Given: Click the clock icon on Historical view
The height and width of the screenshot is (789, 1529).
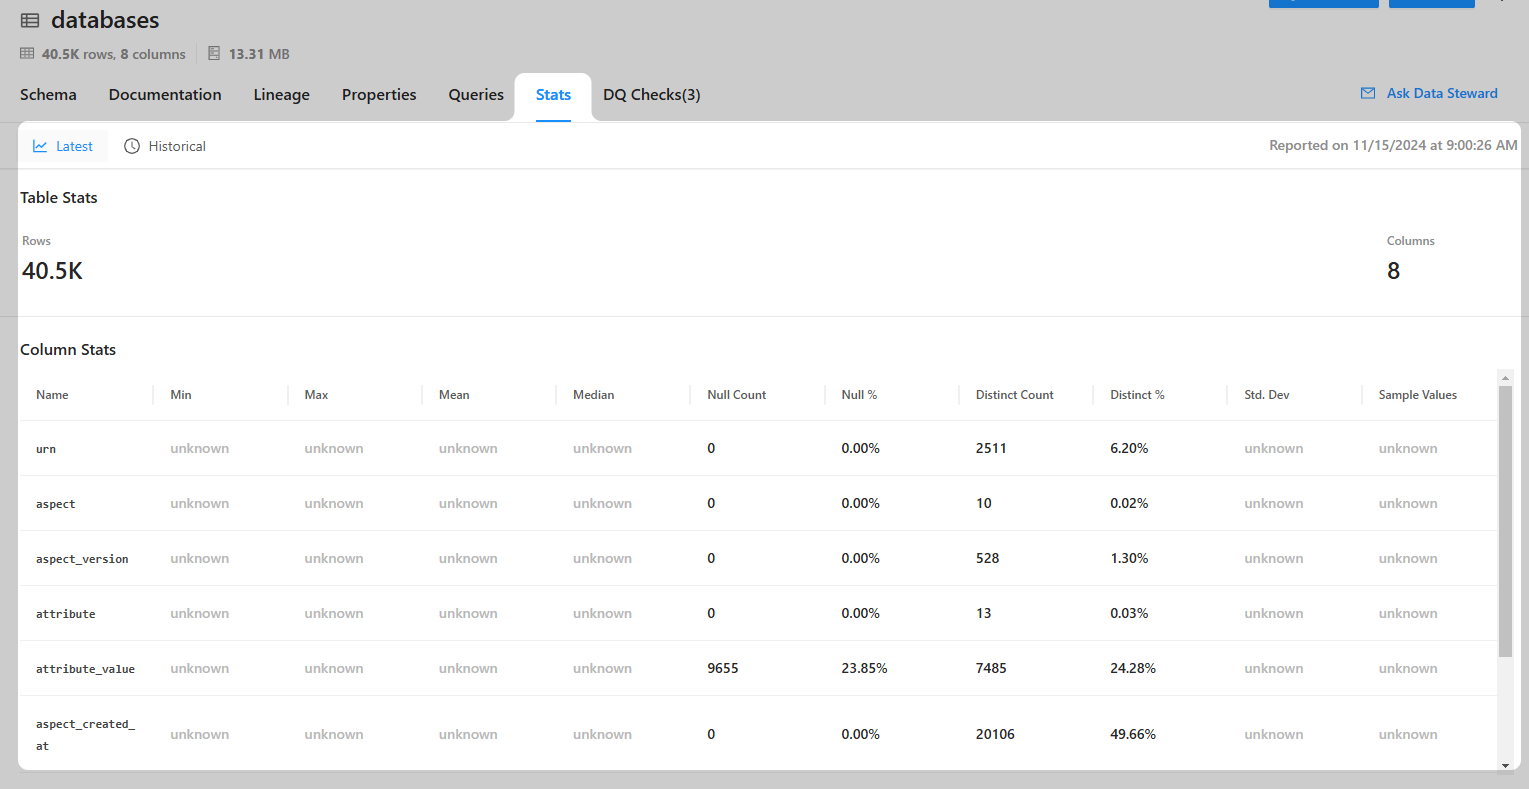Looking at the screenshot, I should [132, 146].
